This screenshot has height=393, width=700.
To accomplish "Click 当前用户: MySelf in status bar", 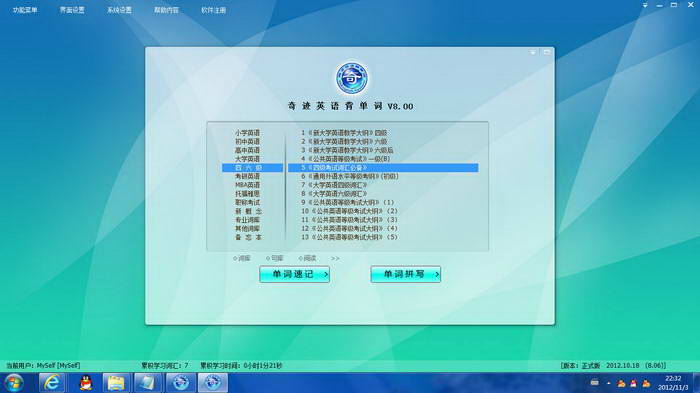I will 43,365.
